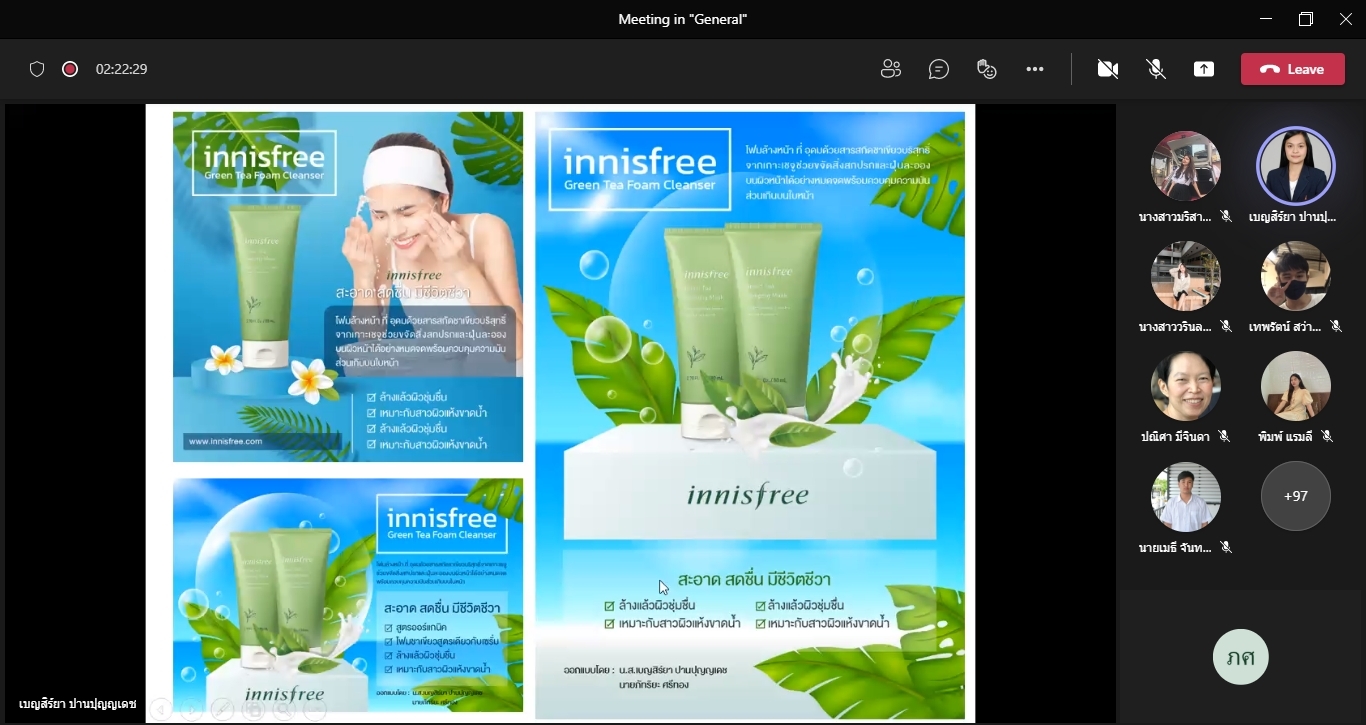Image resolution: width=1366 pixels, height=725 pixels.
Task: Select the นายเมธี participant avatar
Action: 1186,496
